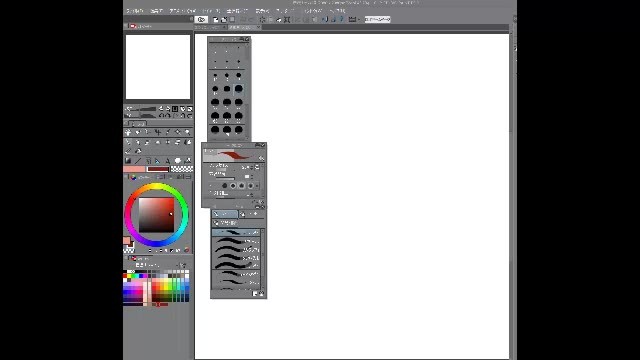Click the wrench icon in Color Set panel
640x360 pixels.
(182, 265)
